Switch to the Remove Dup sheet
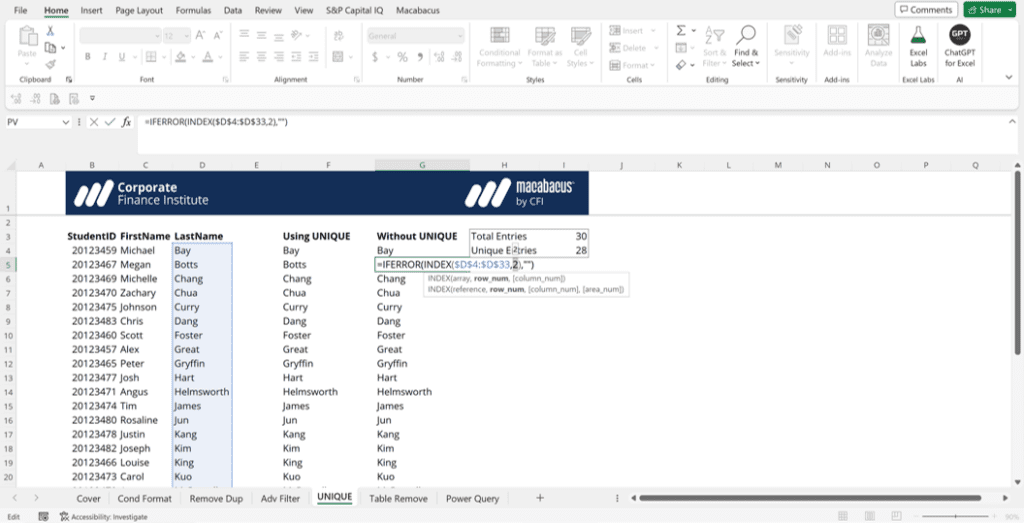Screen dimensions: 1024x523 point(215,498)
